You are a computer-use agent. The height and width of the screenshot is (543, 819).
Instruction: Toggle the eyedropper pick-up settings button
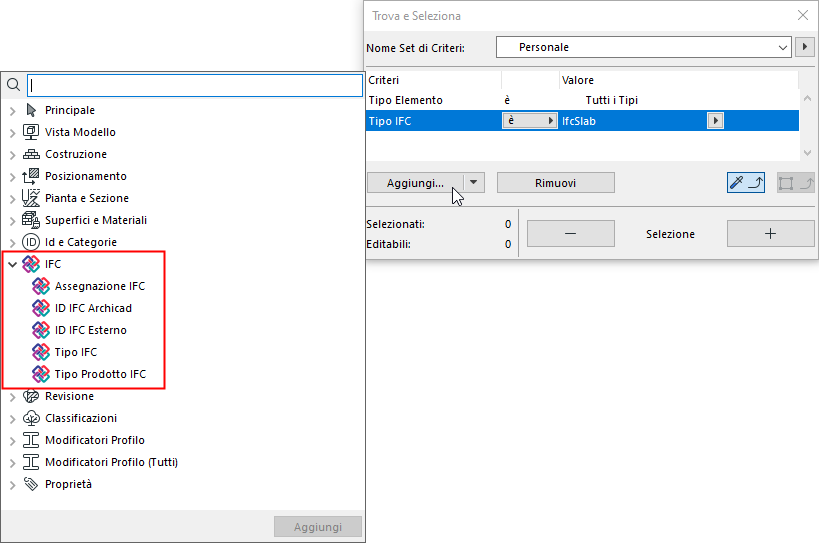pos(746,183)
